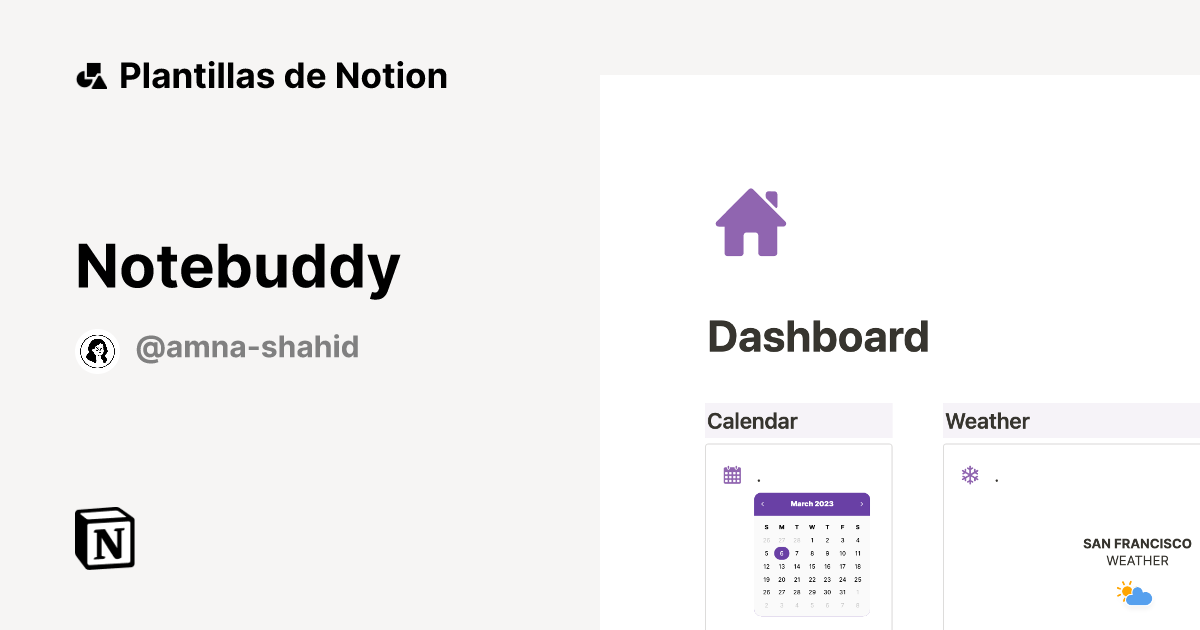Click the avatar photo of amna-shahid
Image resolution: width=1200 pixels, height=630 pixels.
(97, 350)
